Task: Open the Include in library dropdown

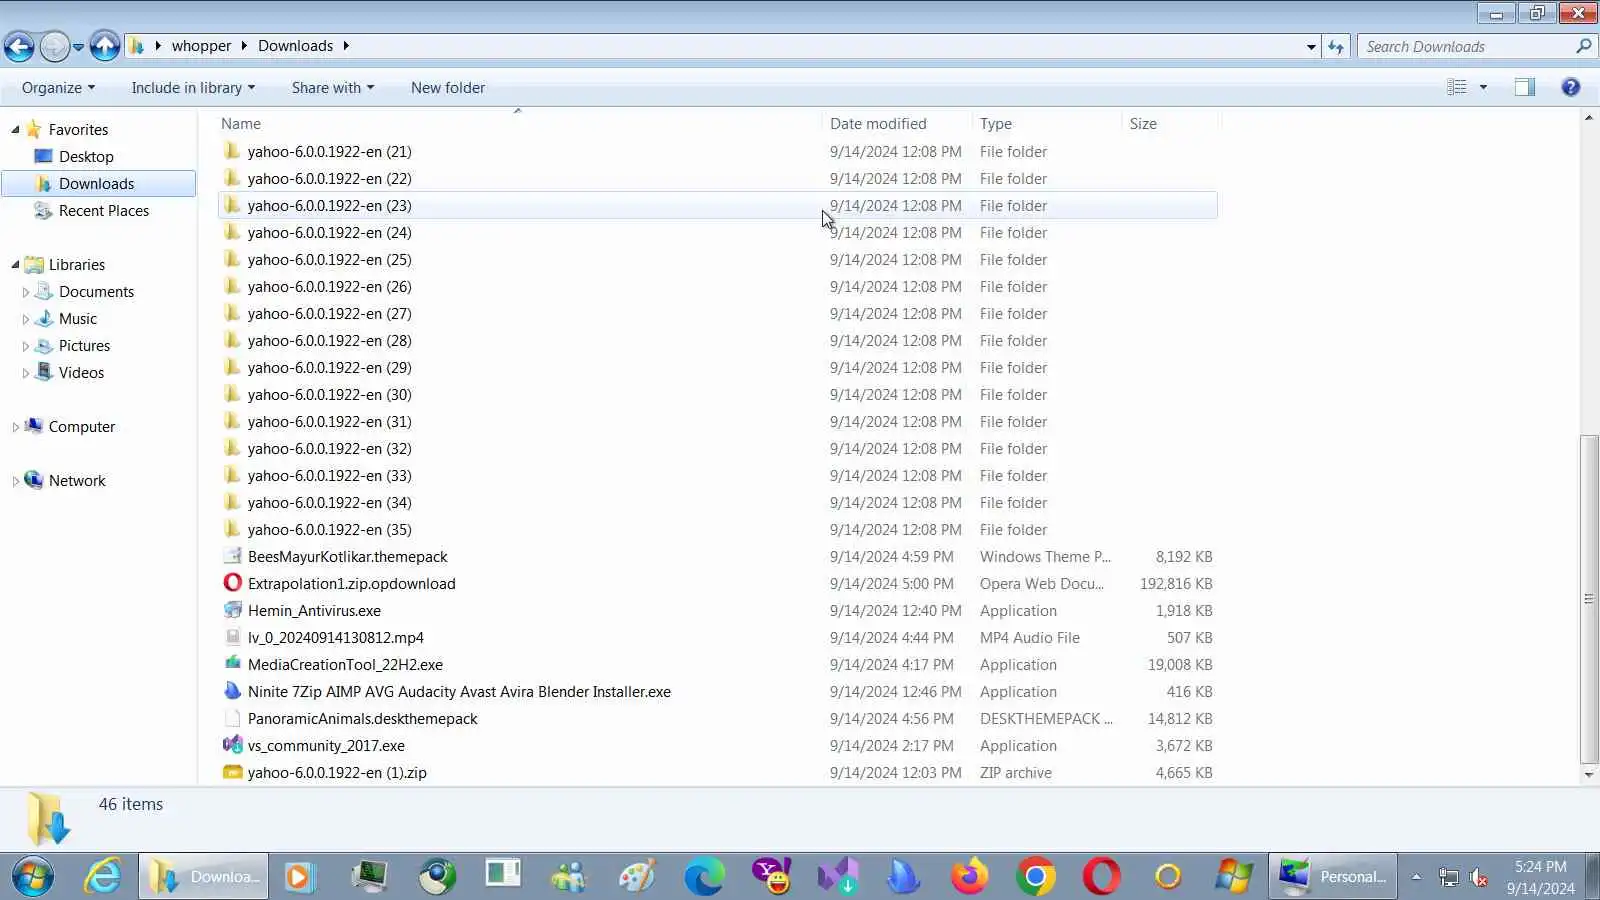Action: click(x=193, y=87)
